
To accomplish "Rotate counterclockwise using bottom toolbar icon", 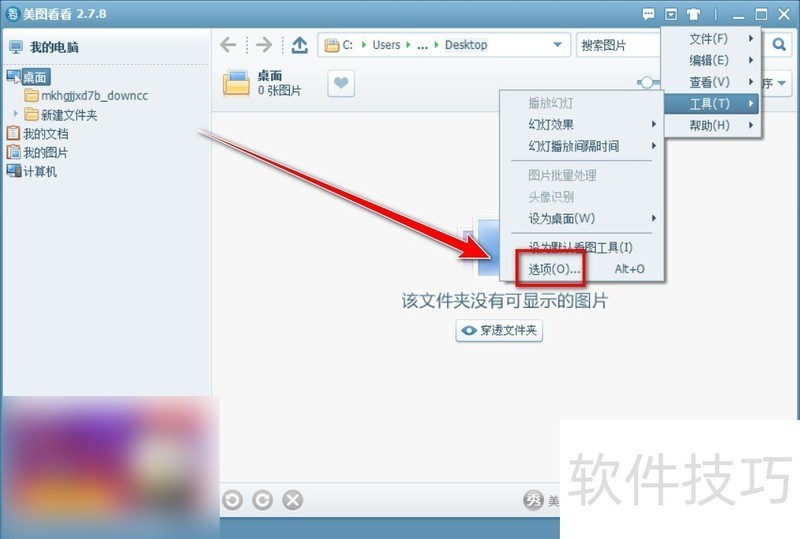I will click(x=232, y=500).
